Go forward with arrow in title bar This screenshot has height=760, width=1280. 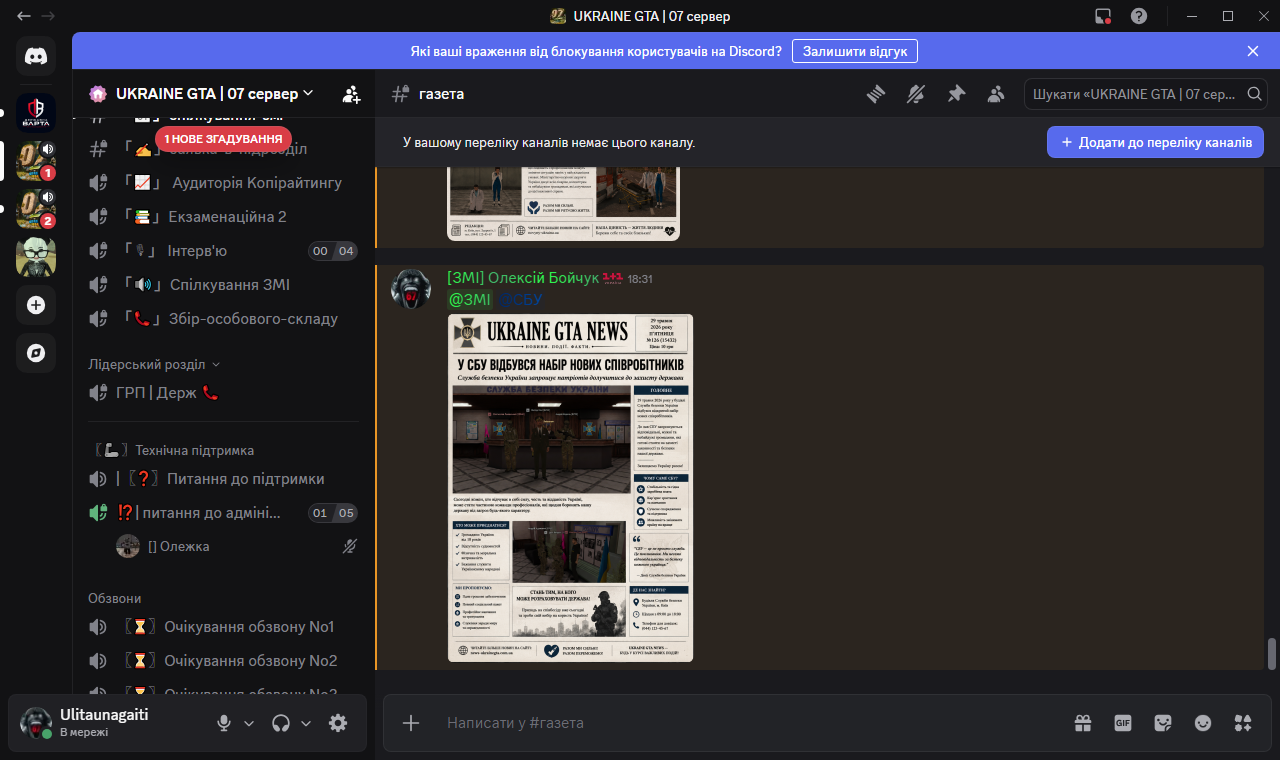pyautogui.click(x=48, y=16)
